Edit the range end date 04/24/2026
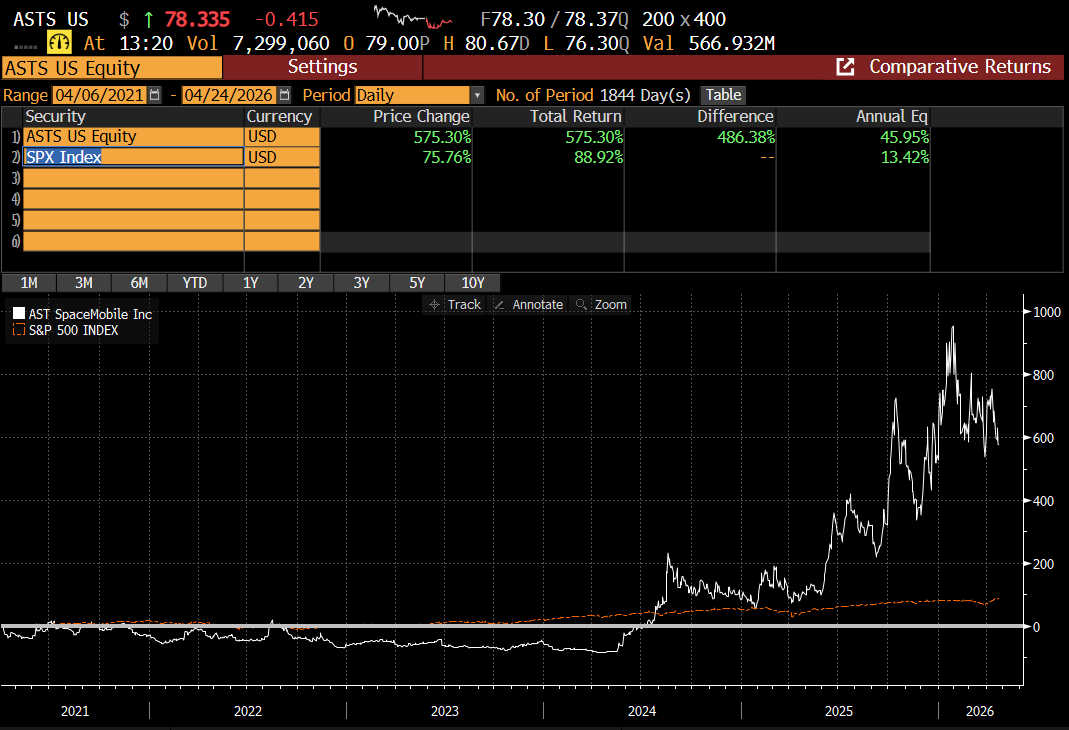This screenshot has height=730, width=1069. [228, 95]
